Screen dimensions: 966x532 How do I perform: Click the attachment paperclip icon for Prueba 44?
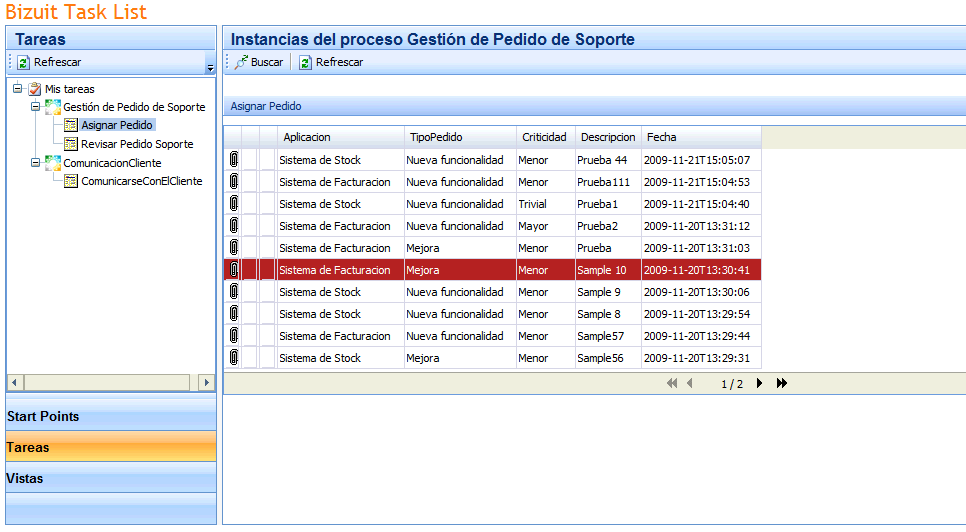[x=233, y=160]
